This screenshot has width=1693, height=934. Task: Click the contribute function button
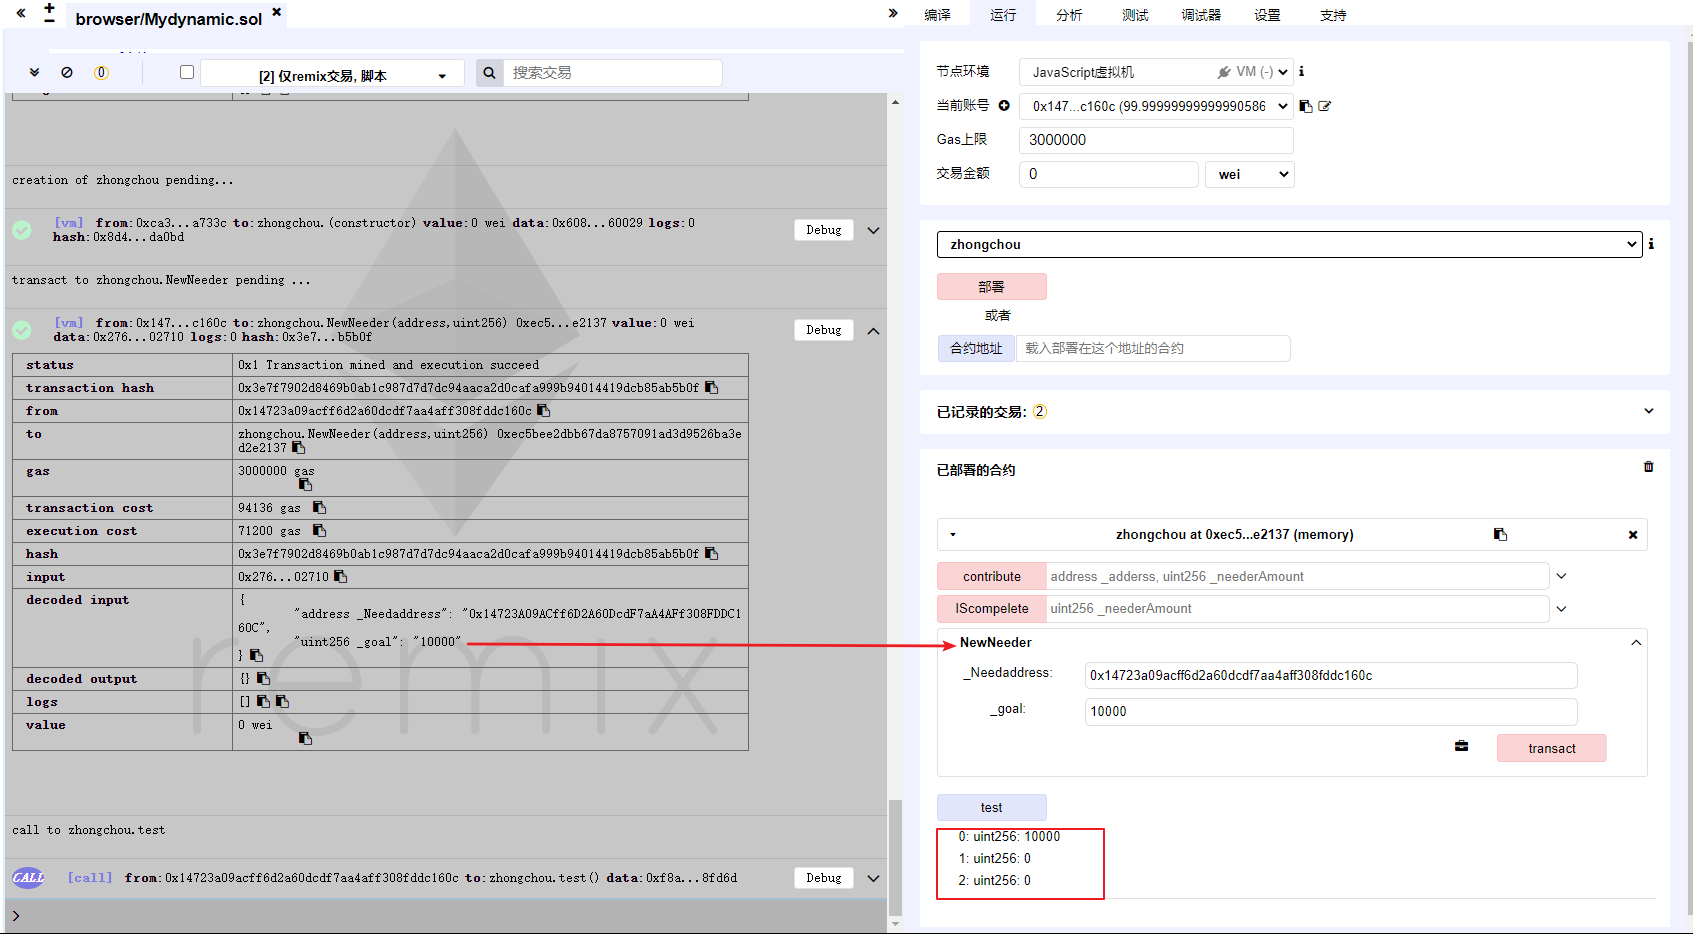992,576
